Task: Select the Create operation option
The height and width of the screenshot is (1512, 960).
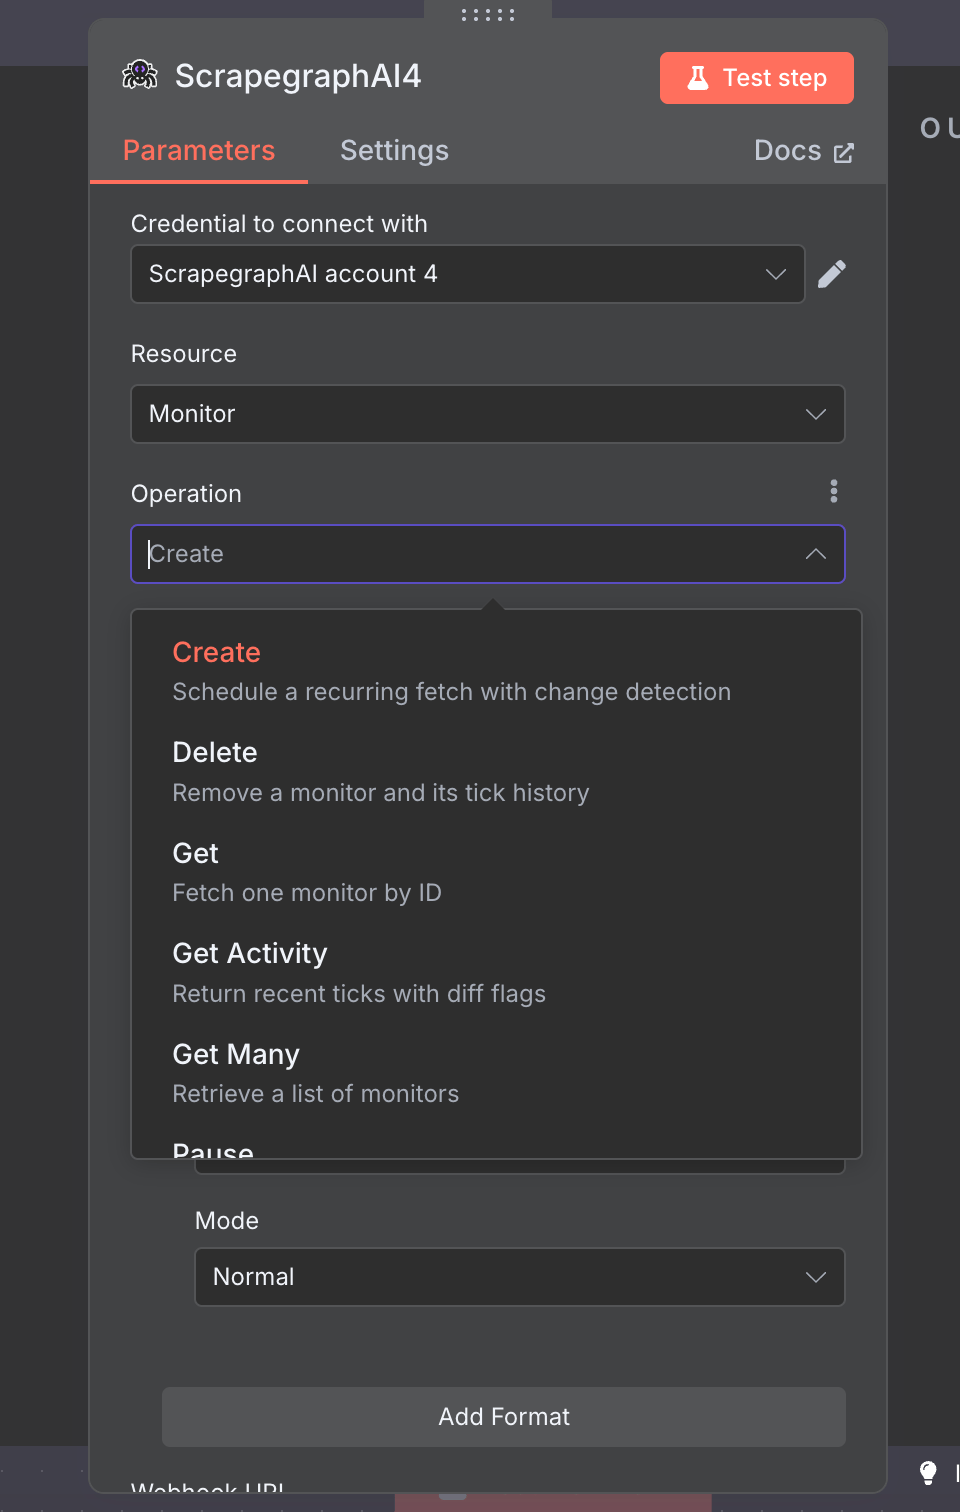Action: (496, 671)
